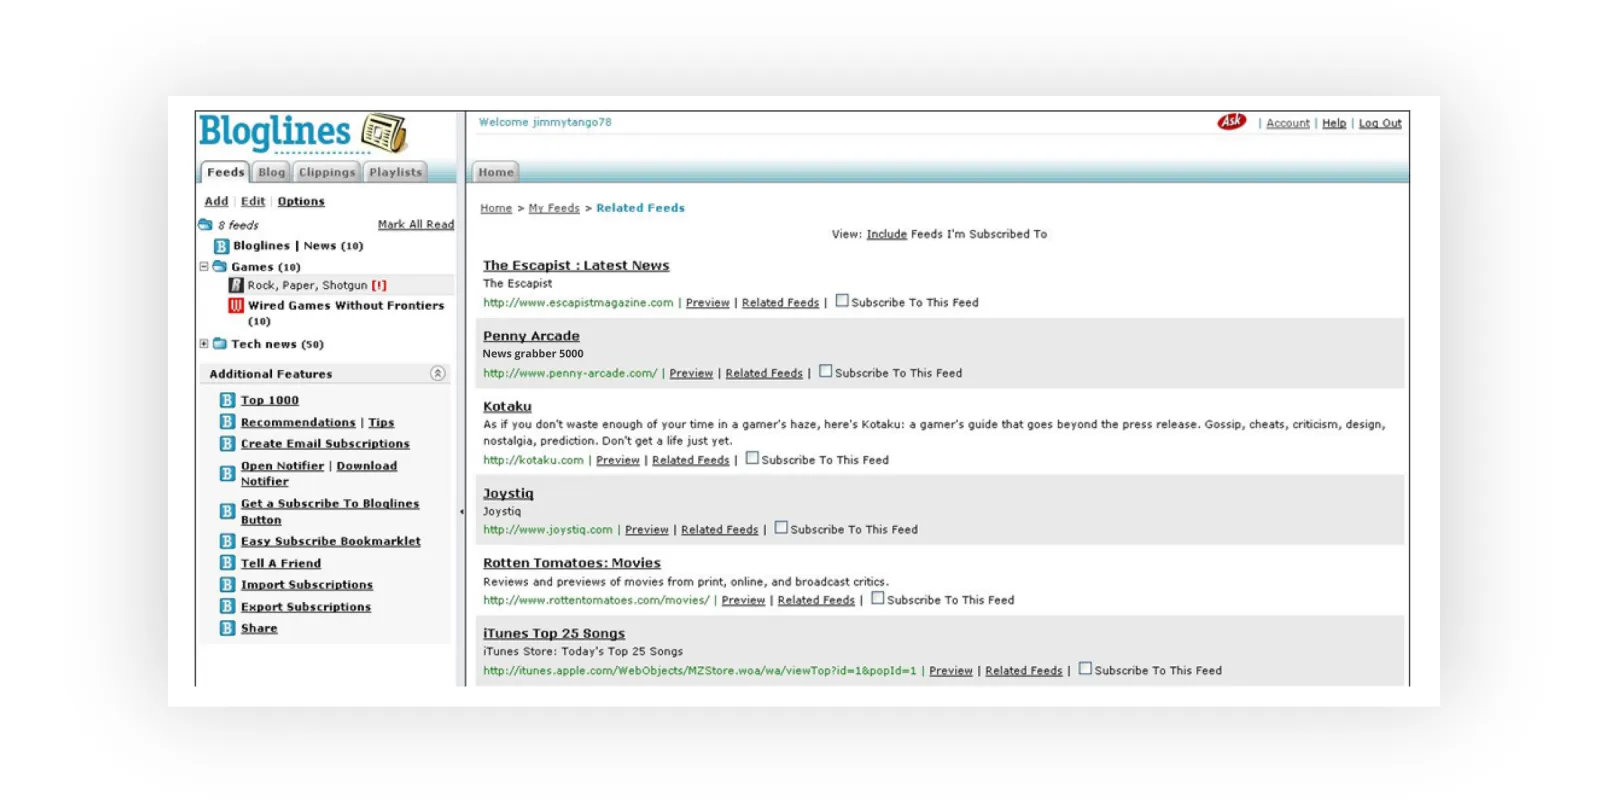Expand the Tech news folder
Image resolution: width=1600 pixels, height=800 pixels.
pyautogui.click(x=204, y=344)
